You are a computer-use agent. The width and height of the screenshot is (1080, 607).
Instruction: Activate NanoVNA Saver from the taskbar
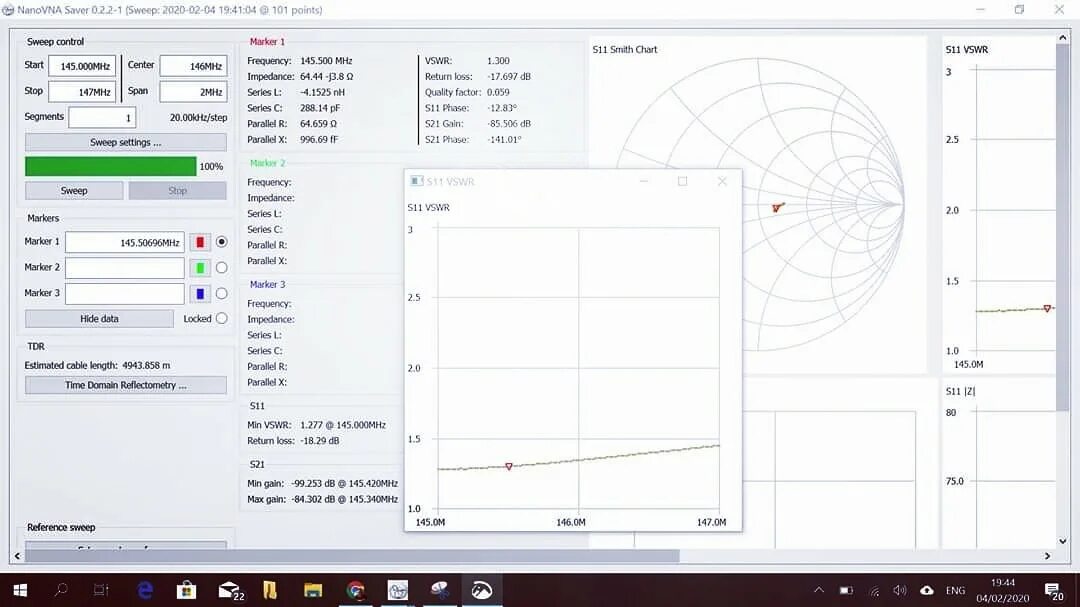[x=483, y=589]
